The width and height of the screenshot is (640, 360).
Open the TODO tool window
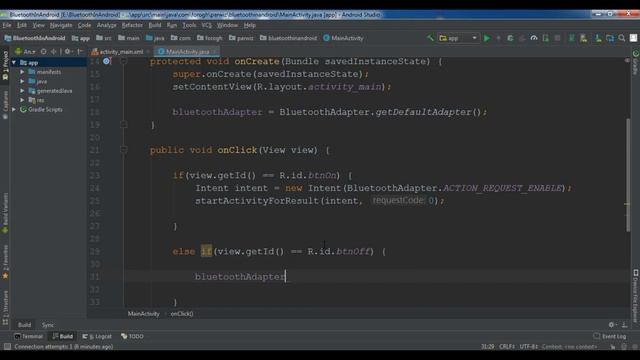(x=132, y=336)
